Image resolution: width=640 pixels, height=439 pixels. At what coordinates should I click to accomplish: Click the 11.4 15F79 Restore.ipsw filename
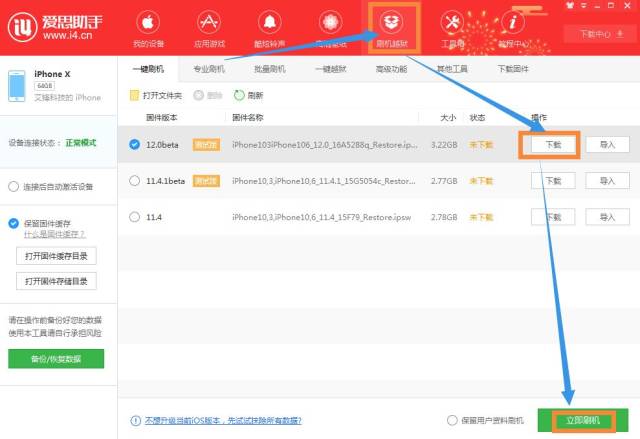[x=322, y=217]
